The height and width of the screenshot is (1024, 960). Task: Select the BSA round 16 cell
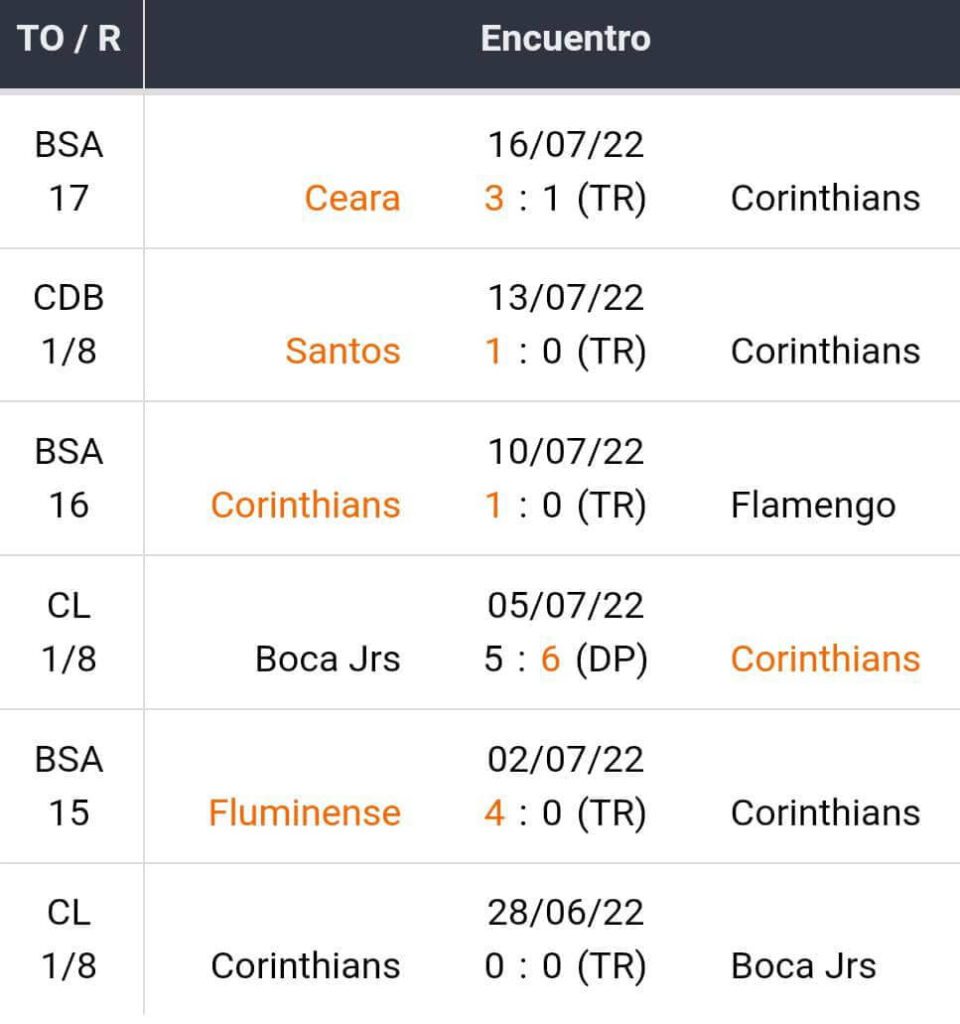(69, 478)
